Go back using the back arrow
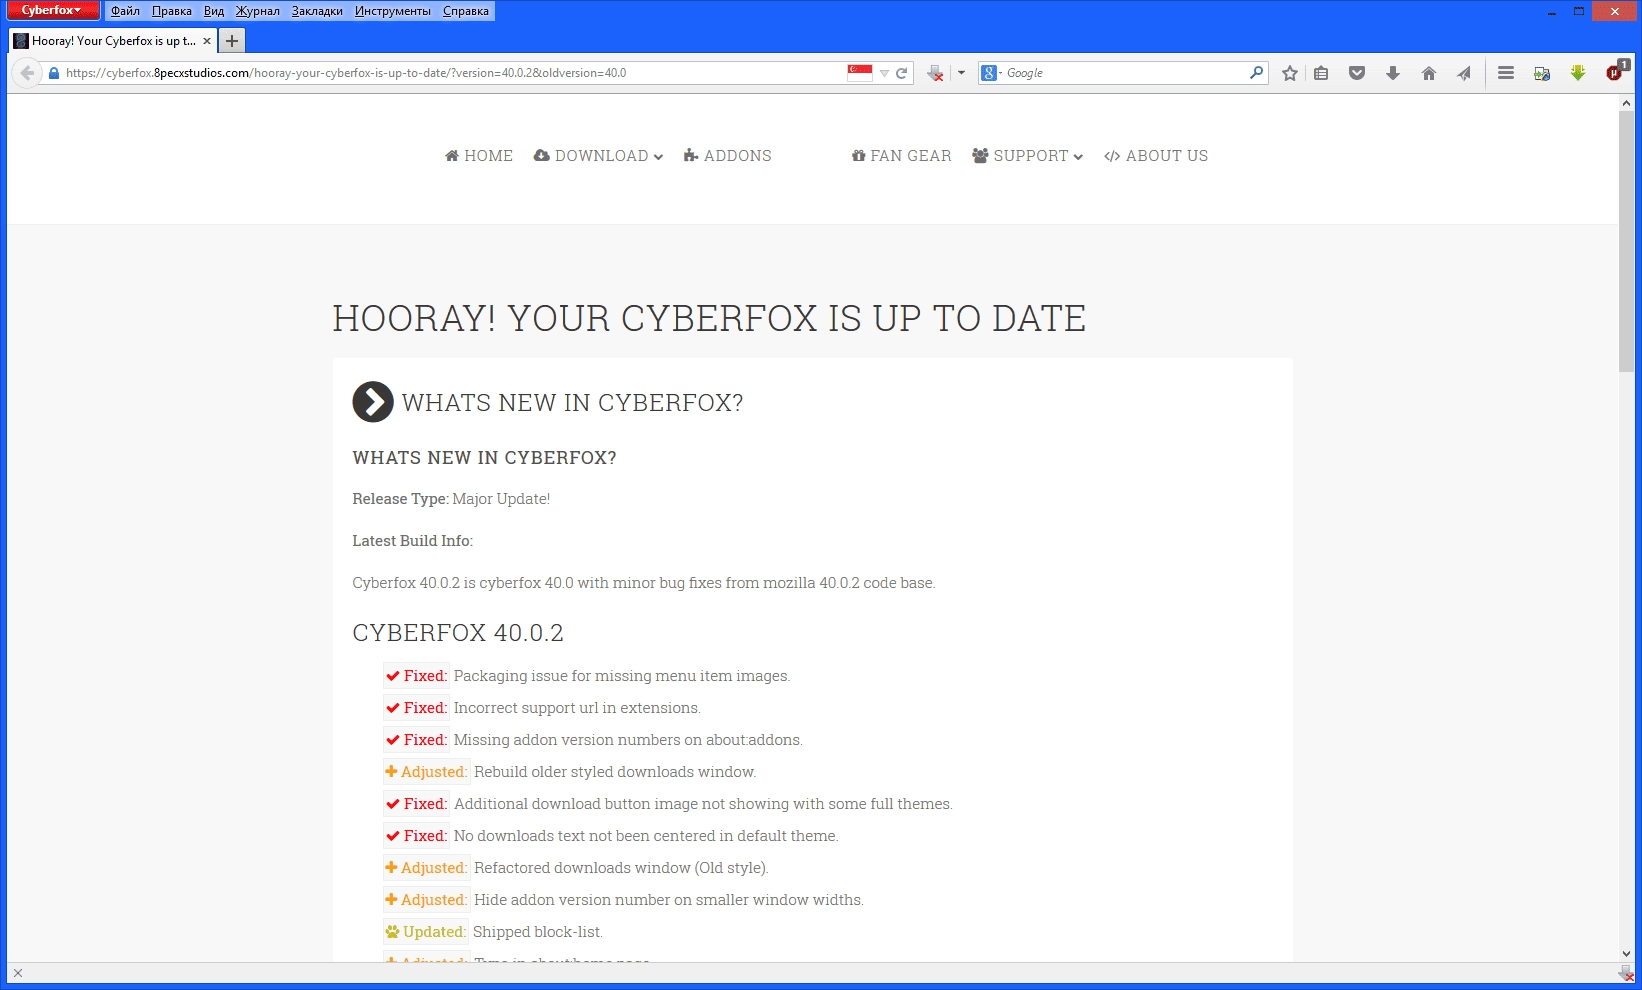Viewport: 1642px width, 990px height. [x=27, y=73]
